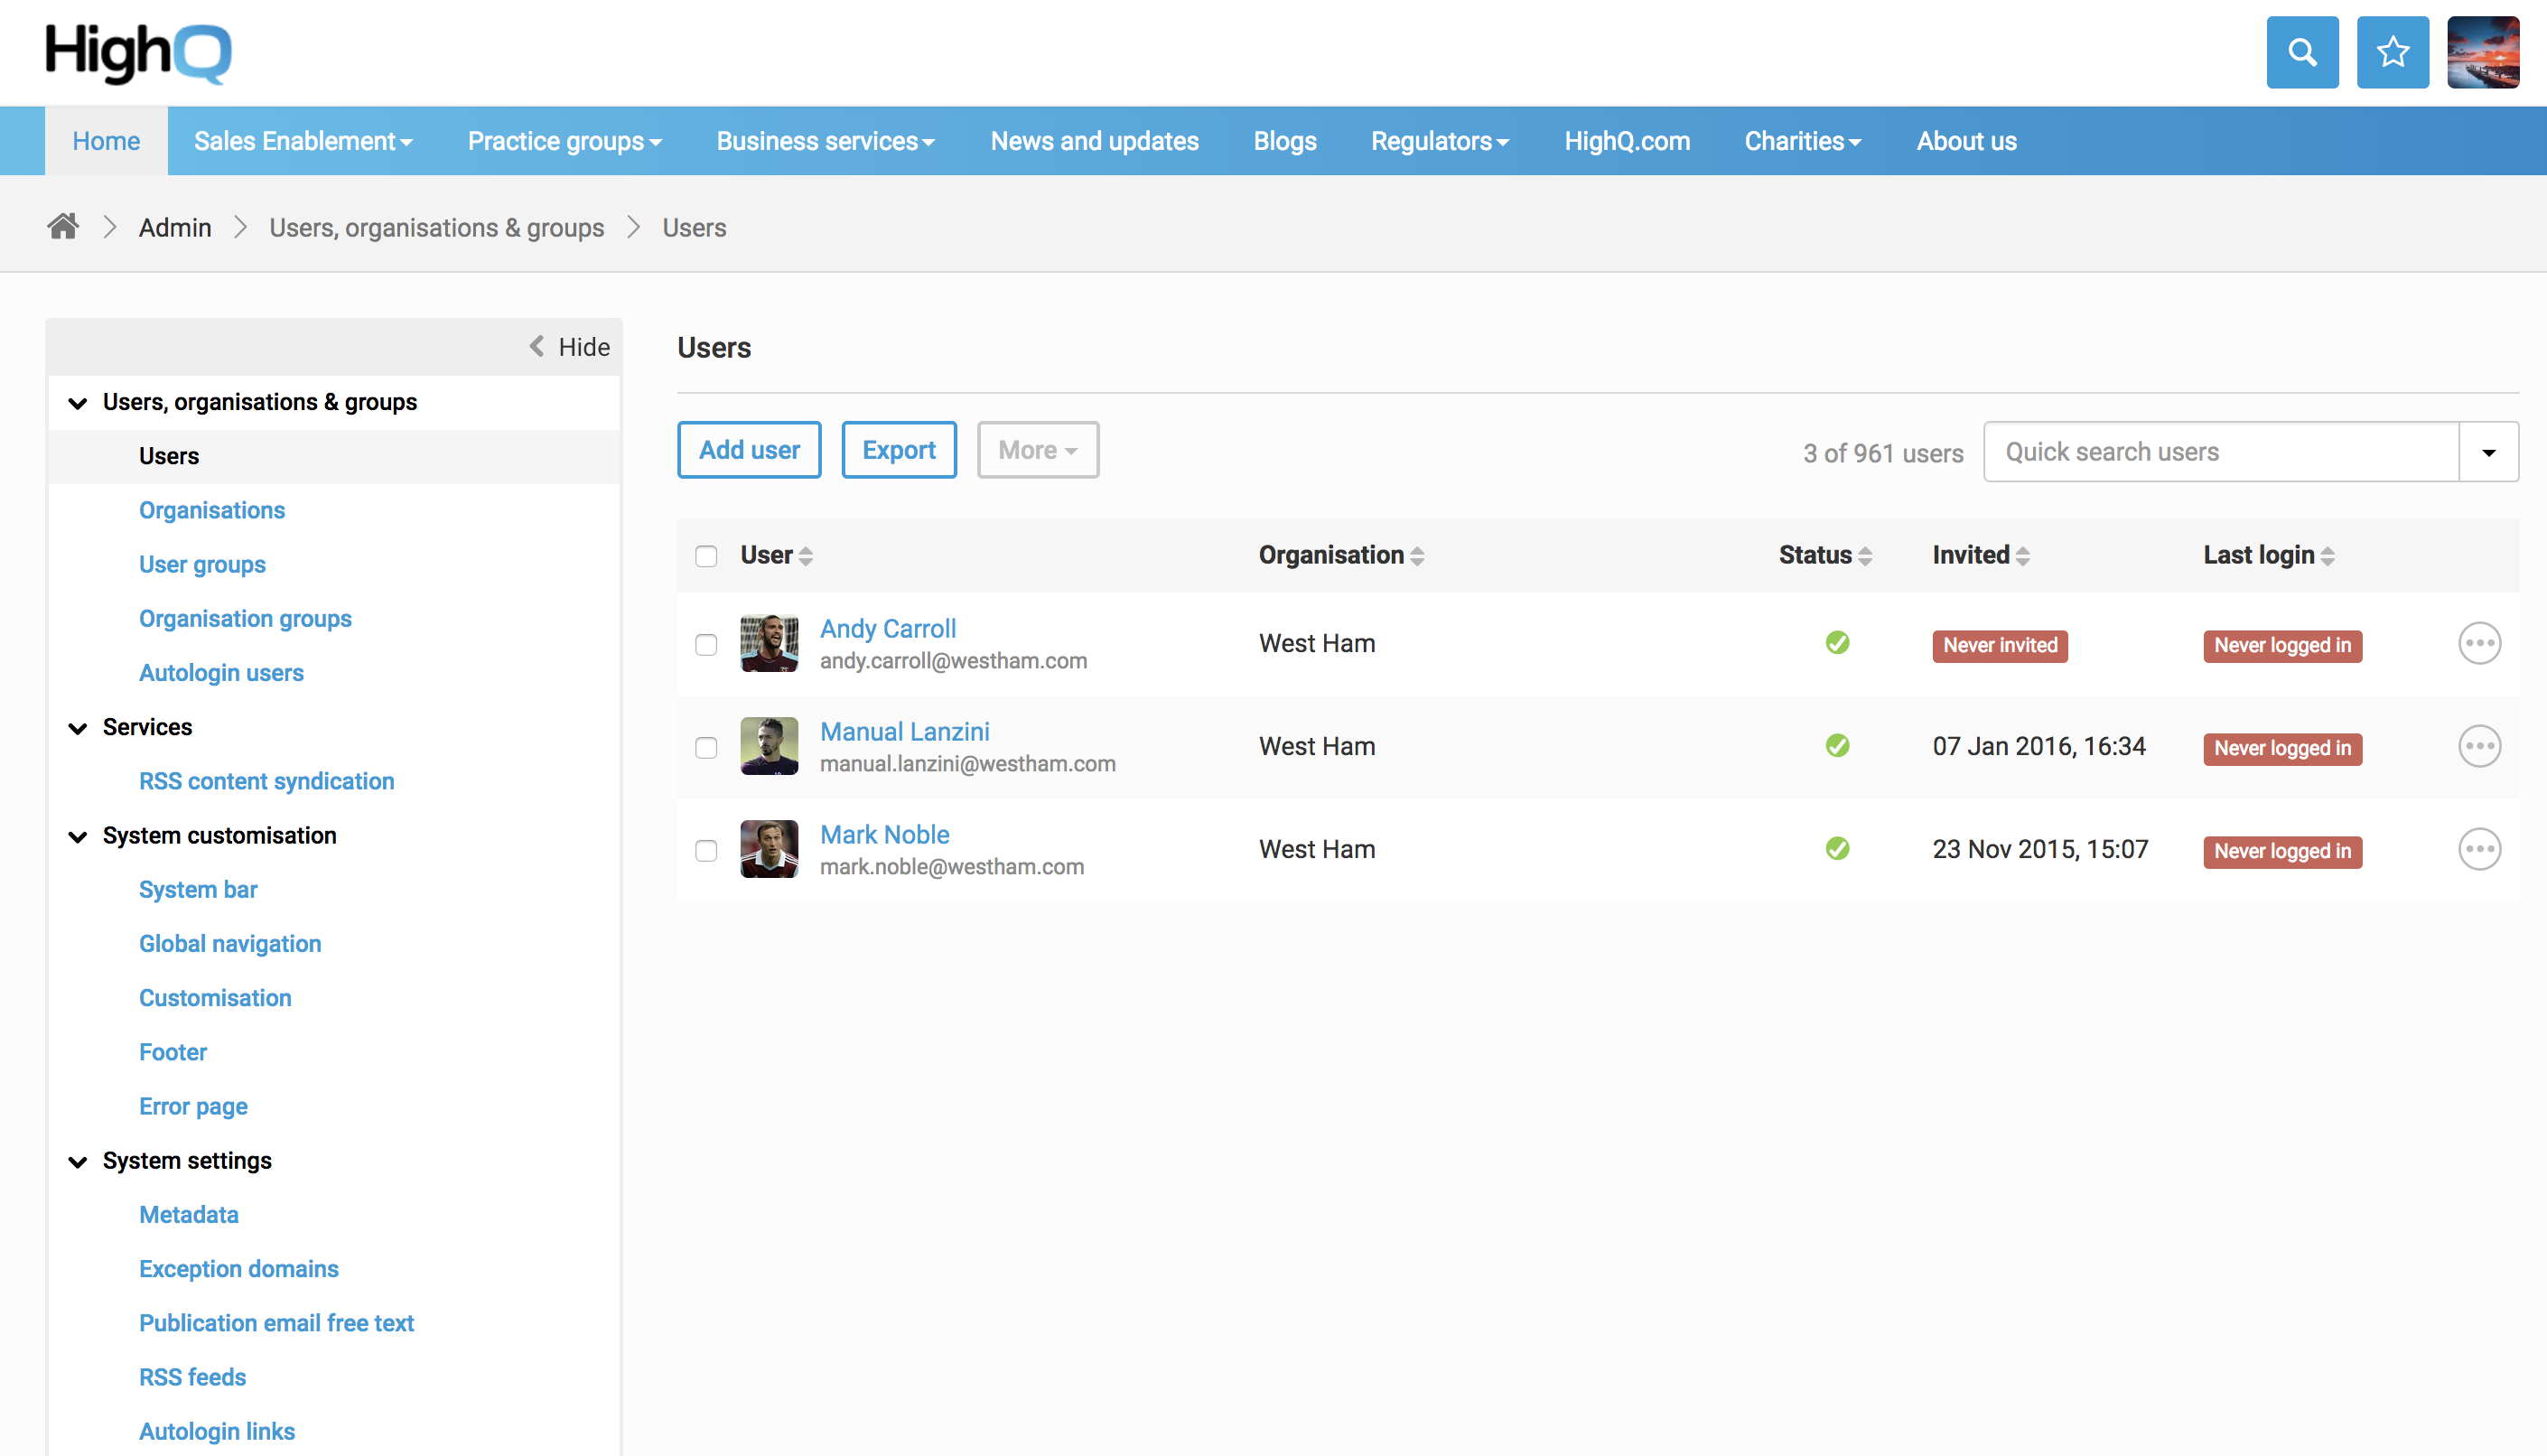Hide the admin sidebar panel

[569, 347]
